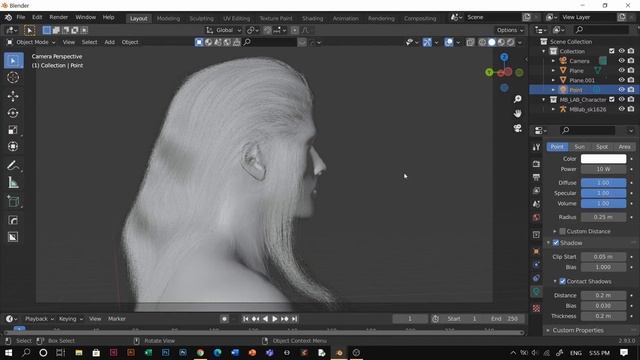Image resolution: width=640 pixels, height=360 pixels.
Task: Open Global transform orientation dropdown
Action: [224, 30]
